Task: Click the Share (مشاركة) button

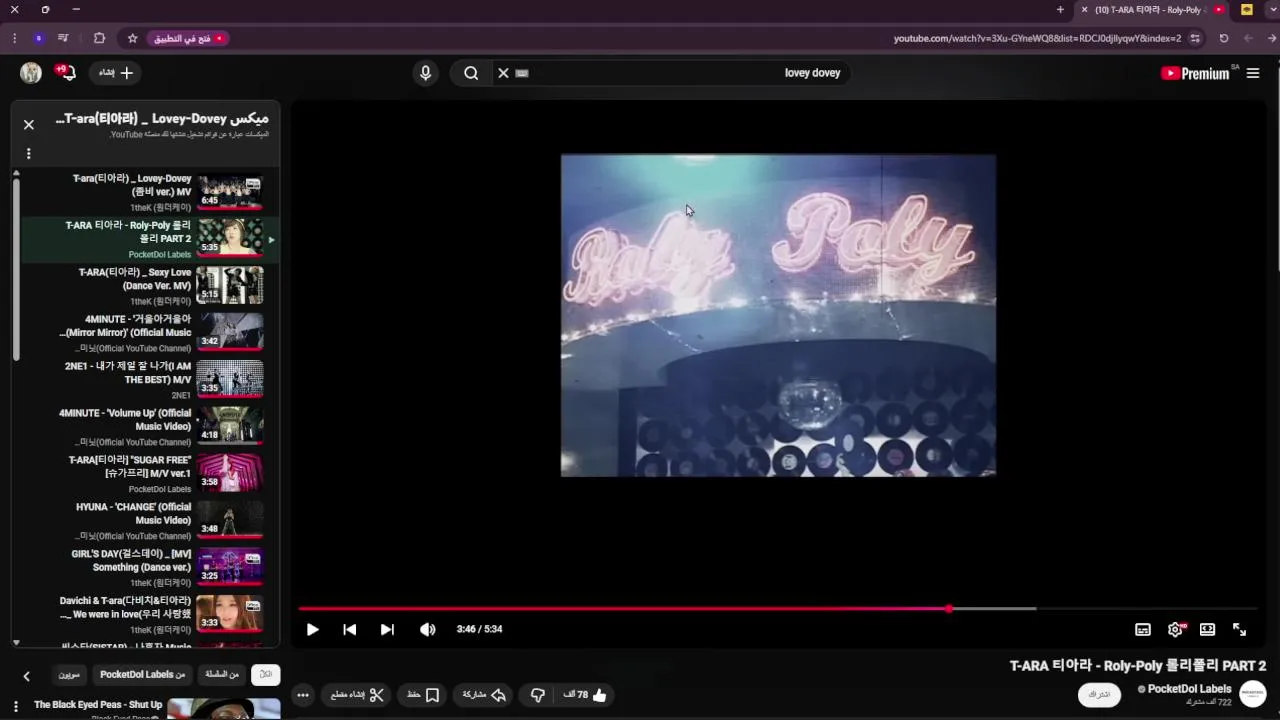Action: (x=484, y=695)
